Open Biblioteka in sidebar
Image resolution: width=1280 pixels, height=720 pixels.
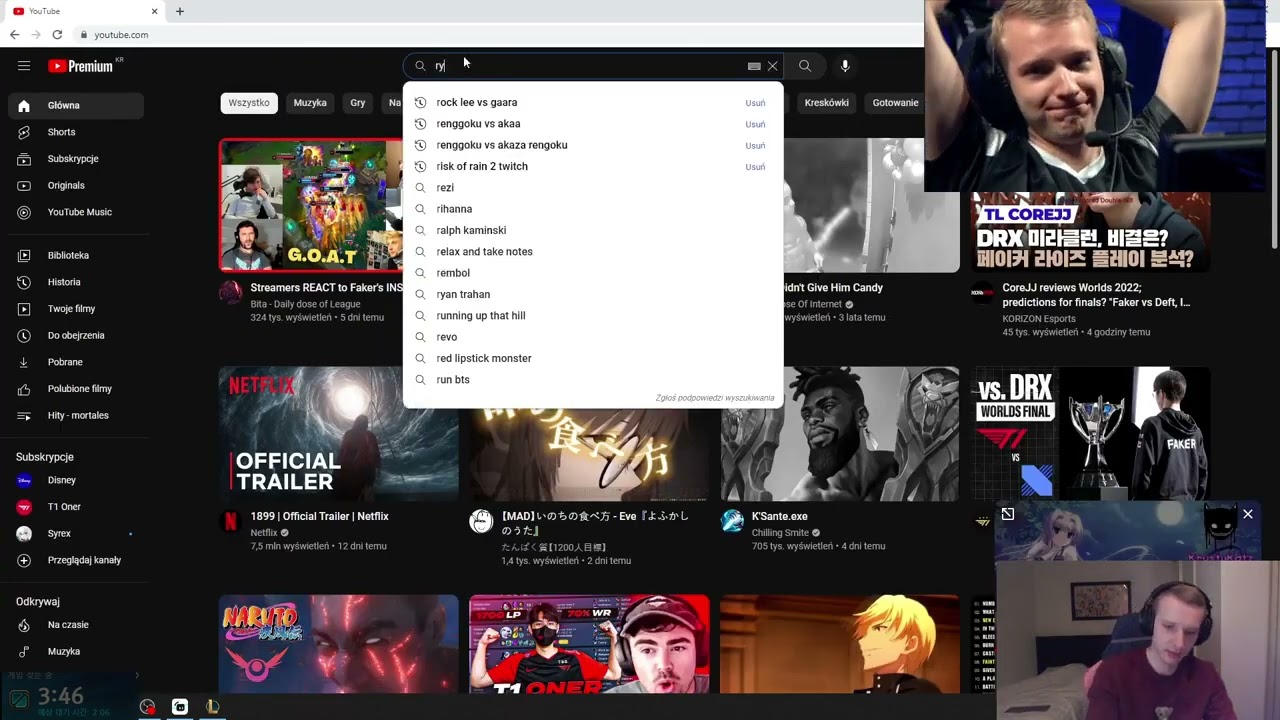(76, 255)
